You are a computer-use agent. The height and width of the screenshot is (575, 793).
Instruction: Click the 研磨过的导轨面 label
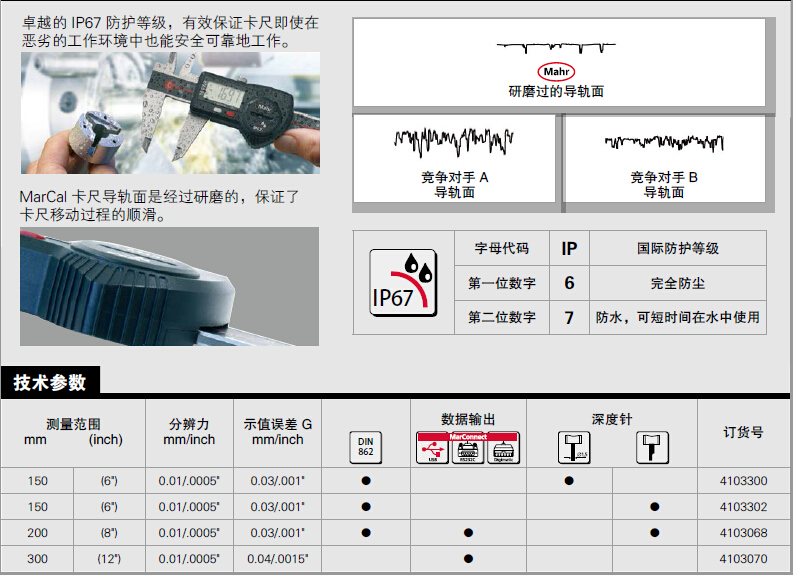556,91
